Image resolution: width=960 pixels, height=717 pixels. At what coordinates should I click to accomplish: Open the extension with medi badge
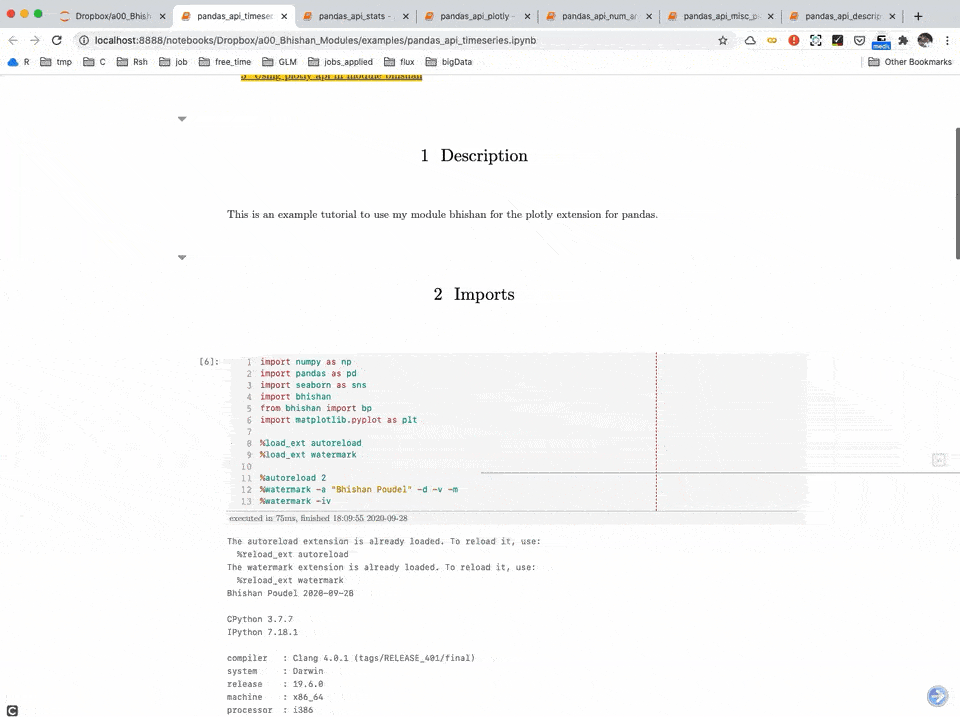[x=881, y=42]
